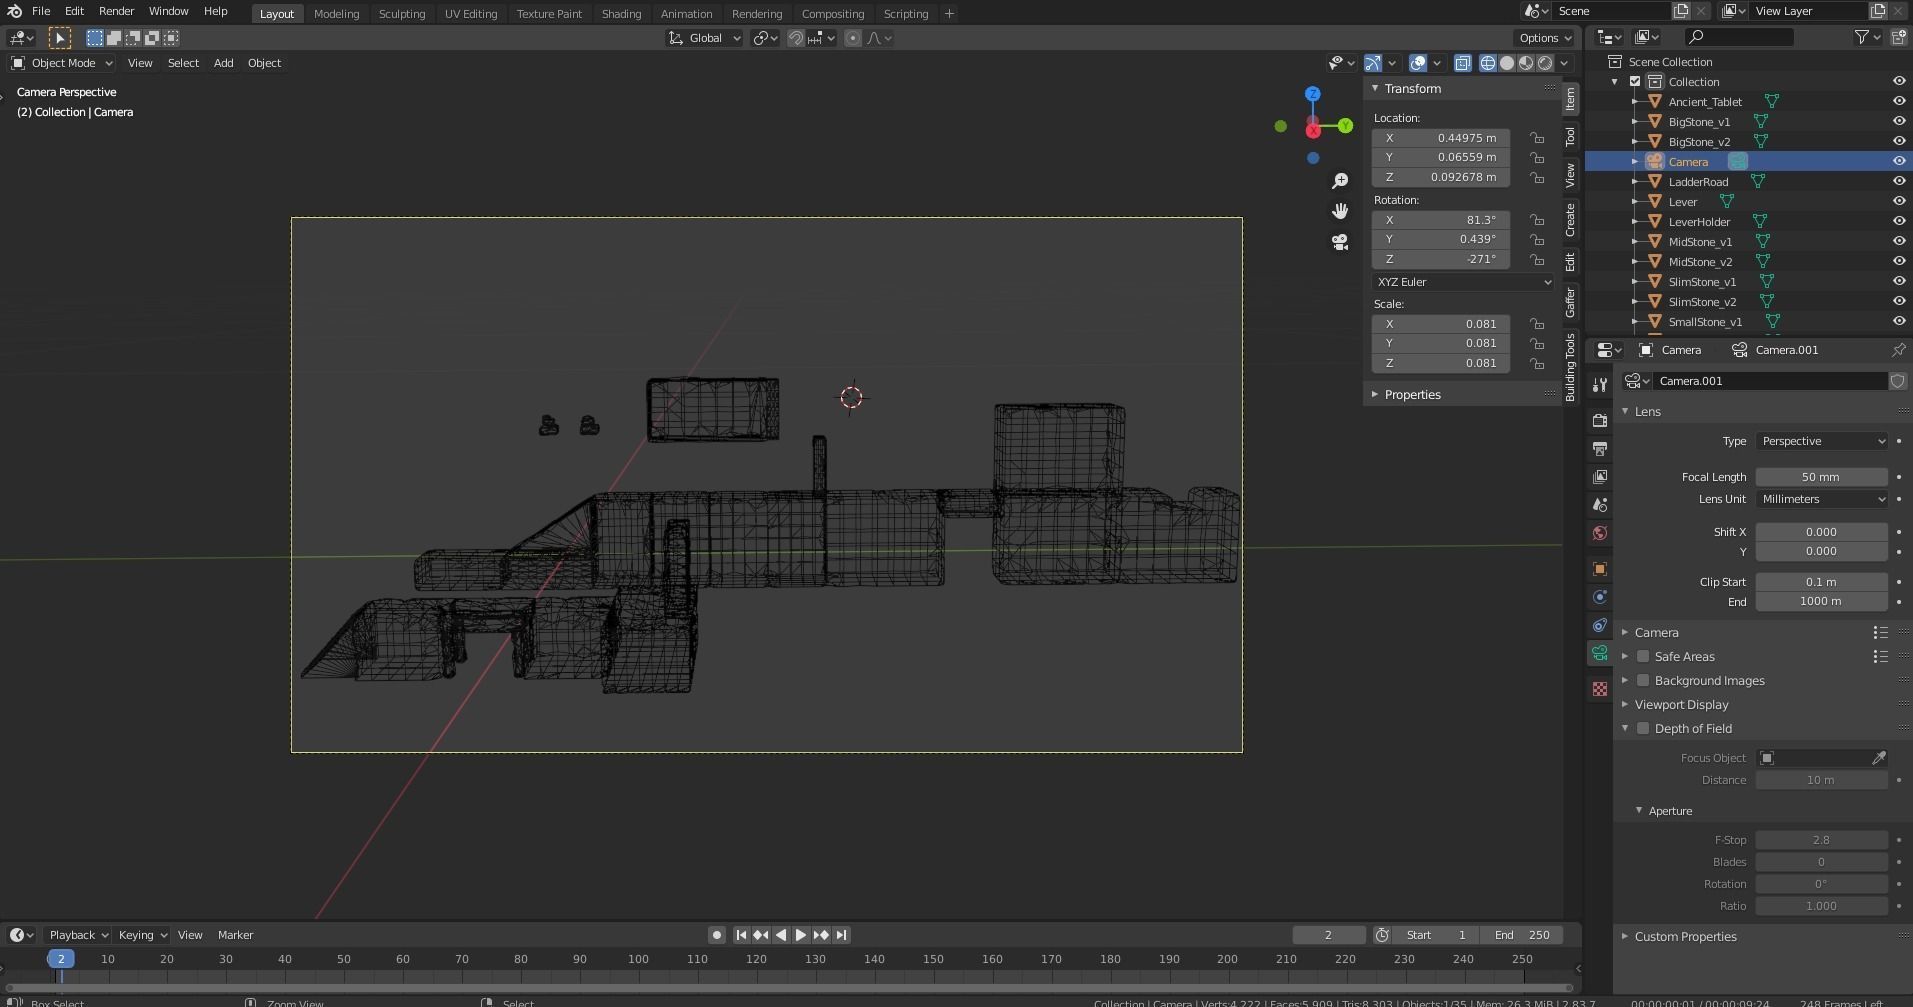Open the Object properties tab icon
The image size is (1913, 1007).
click(x=1600, y=569)
